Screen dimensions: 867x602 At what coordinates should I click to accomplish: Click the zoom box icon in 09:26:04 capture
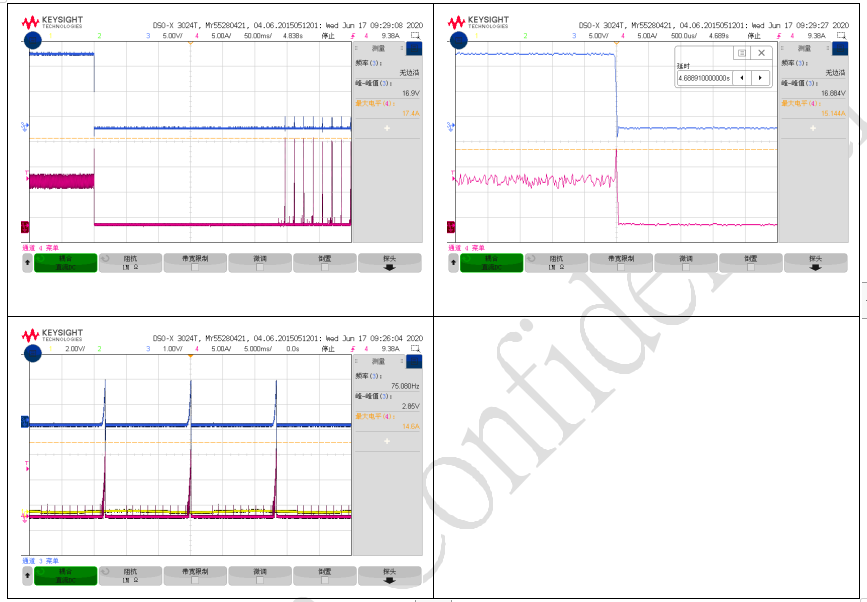coord(415,349)
